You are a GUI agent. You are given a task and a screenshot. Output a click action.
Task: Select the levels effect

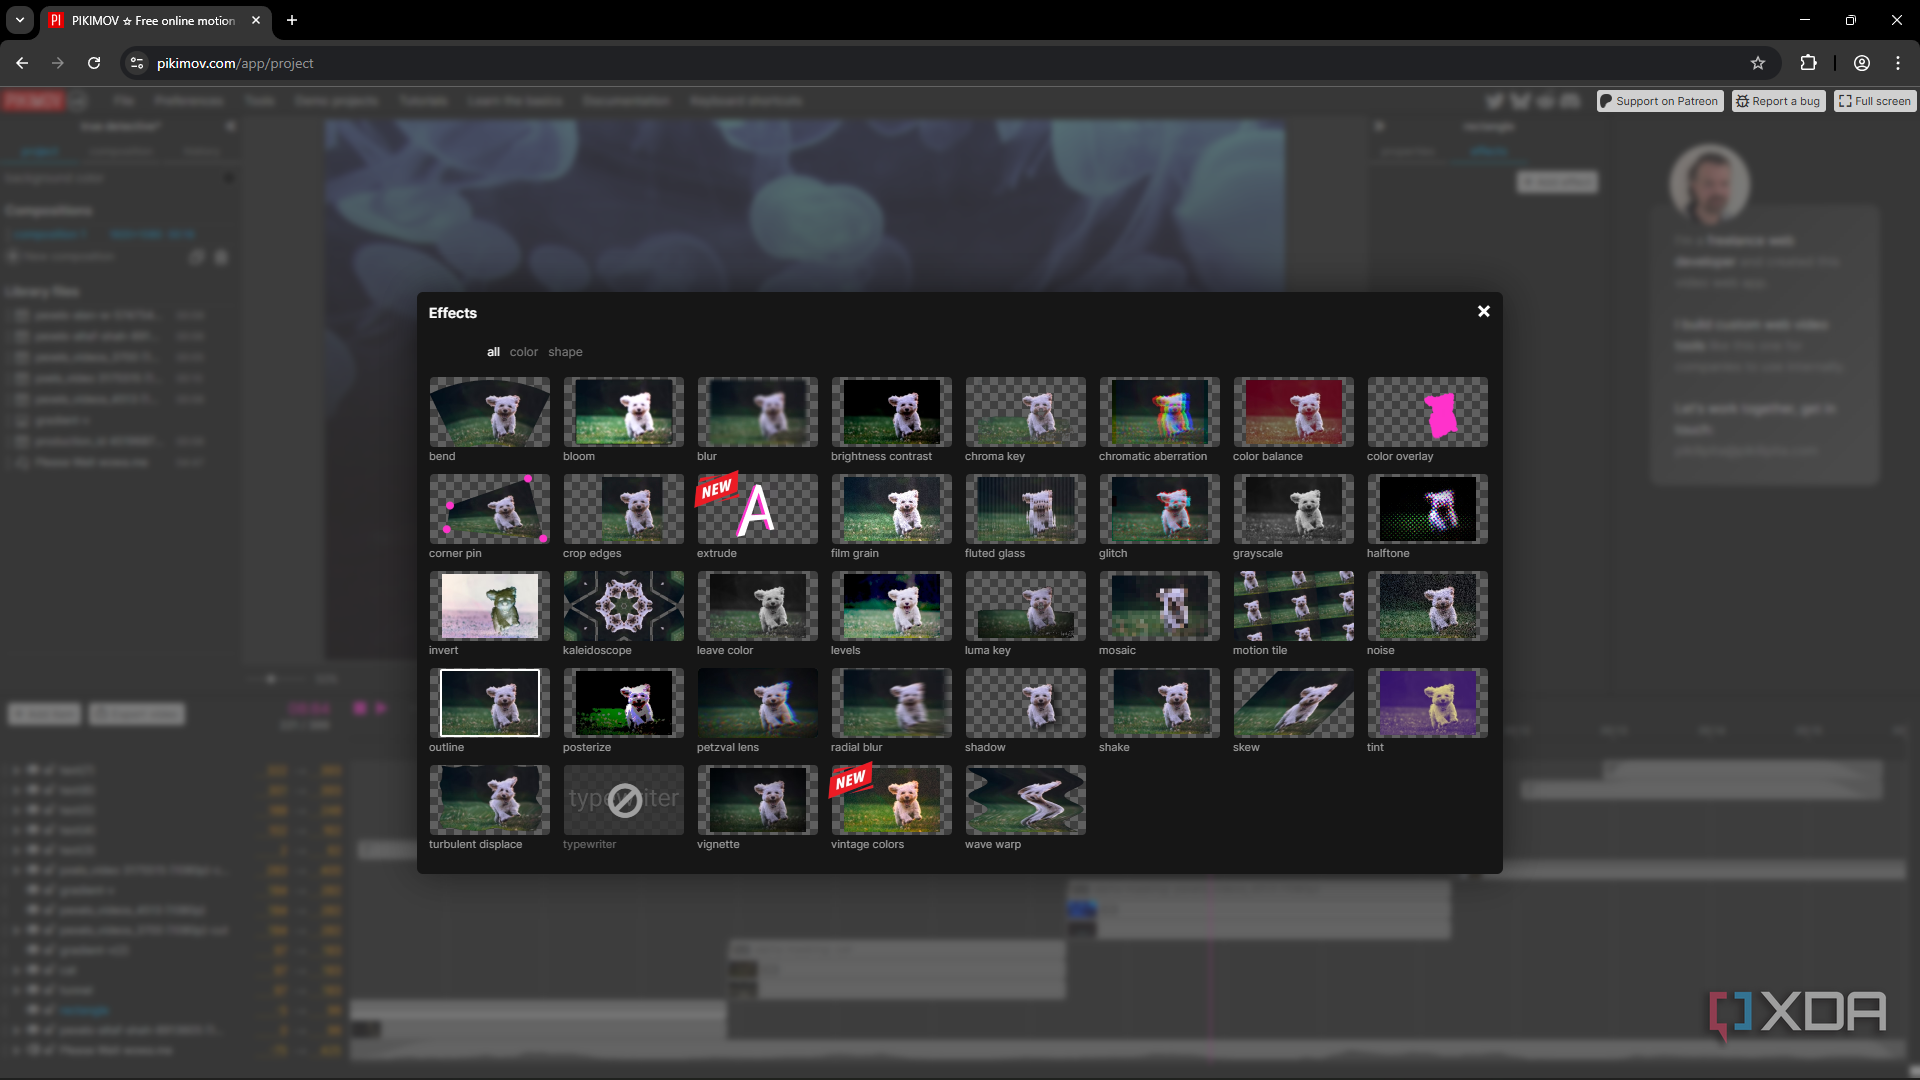(x=891, y=605)
